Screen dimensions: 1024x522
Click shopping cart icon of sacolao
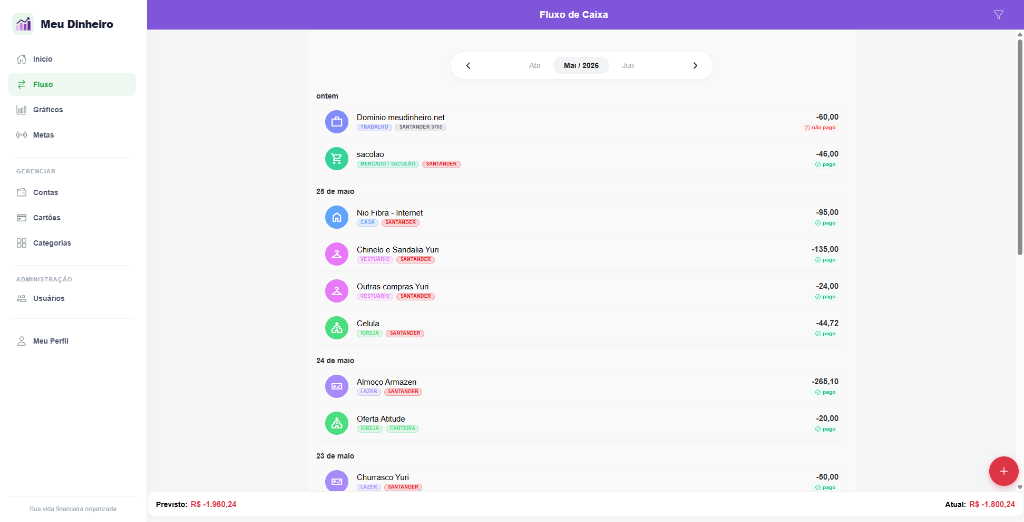[336, 159]
